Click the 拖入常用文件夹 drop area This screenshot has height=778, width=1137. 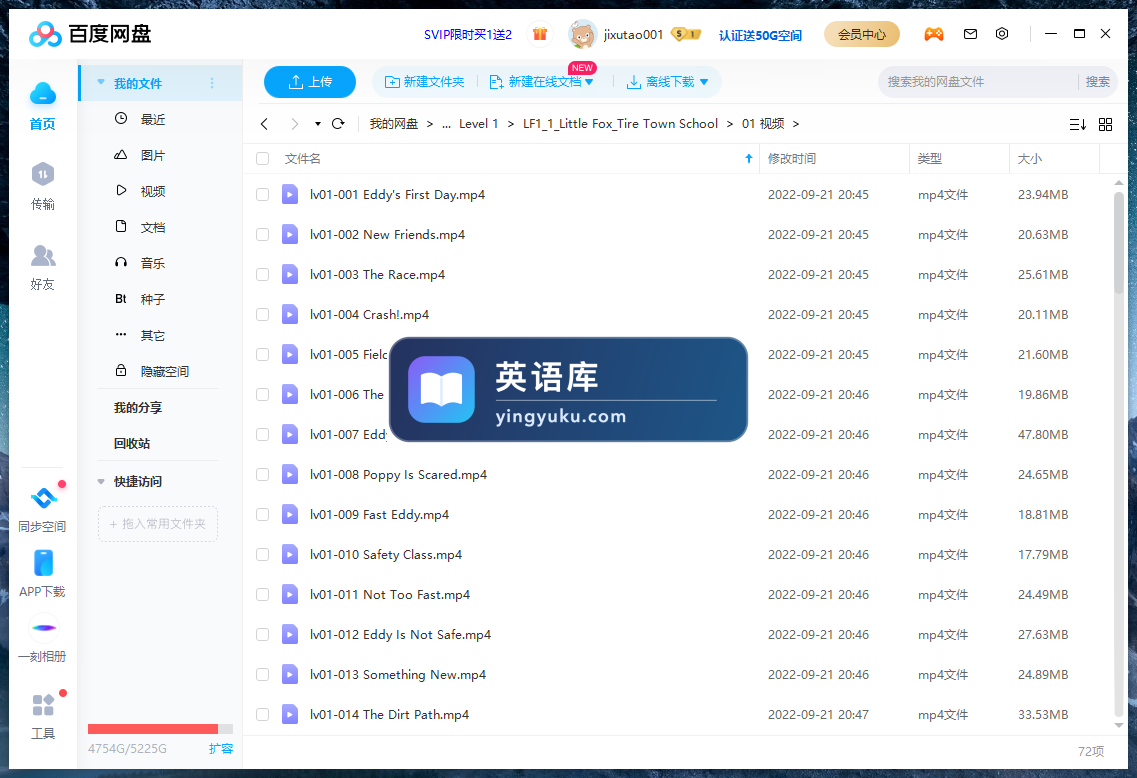pos(158,524)
